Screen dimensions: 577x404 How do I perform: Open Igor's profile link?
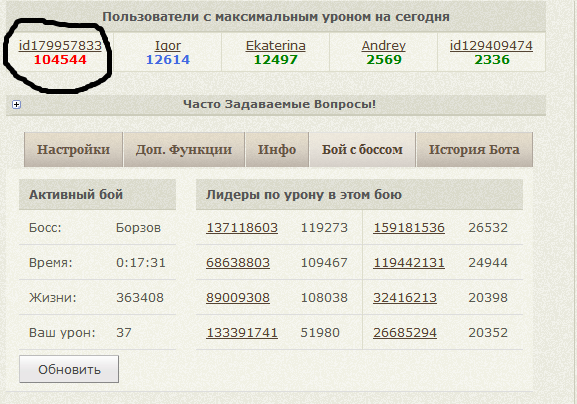point(168,46)
